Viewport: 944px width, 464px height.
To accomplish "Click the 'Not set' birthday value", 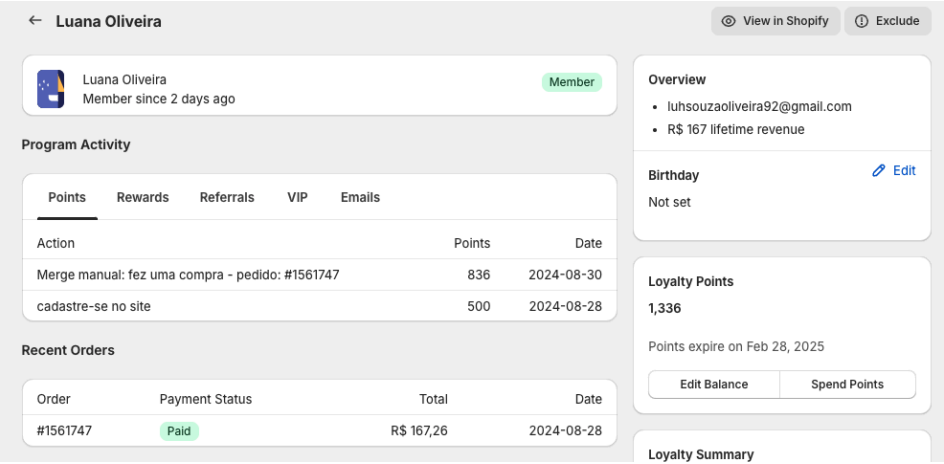I will tap(669, 202).
